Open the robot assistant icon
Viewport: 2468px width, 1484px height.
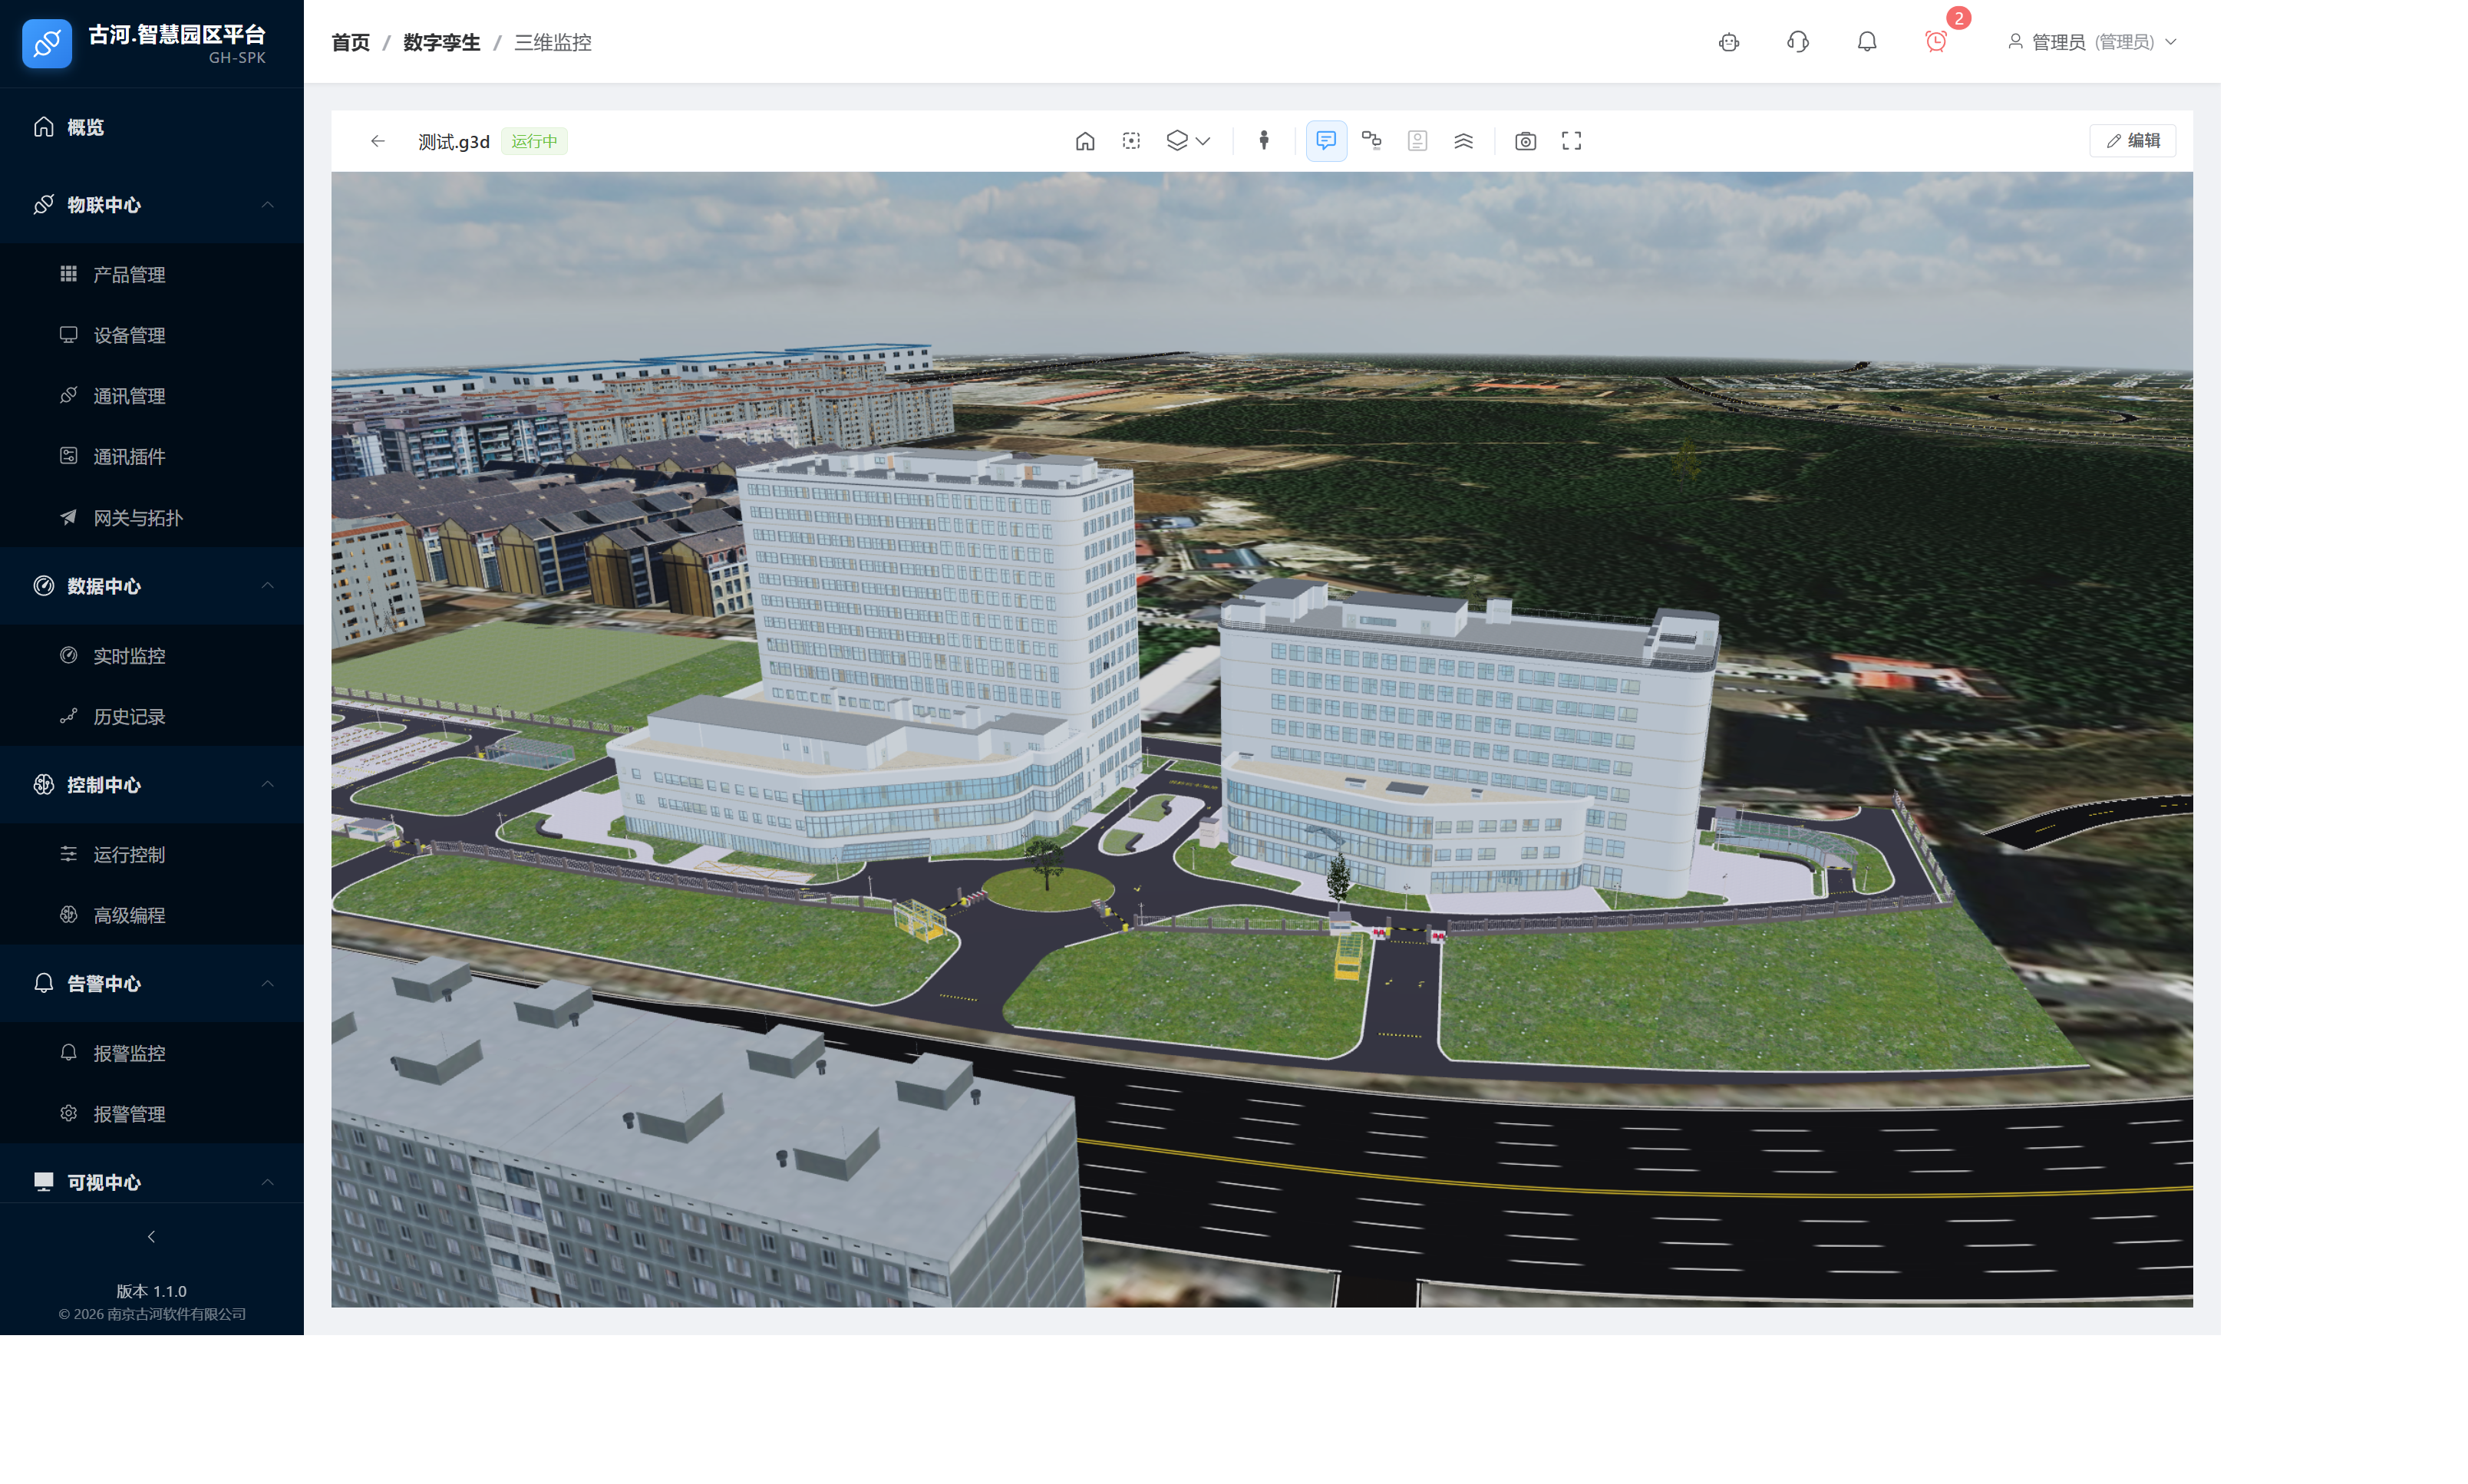click(1728, 42)
